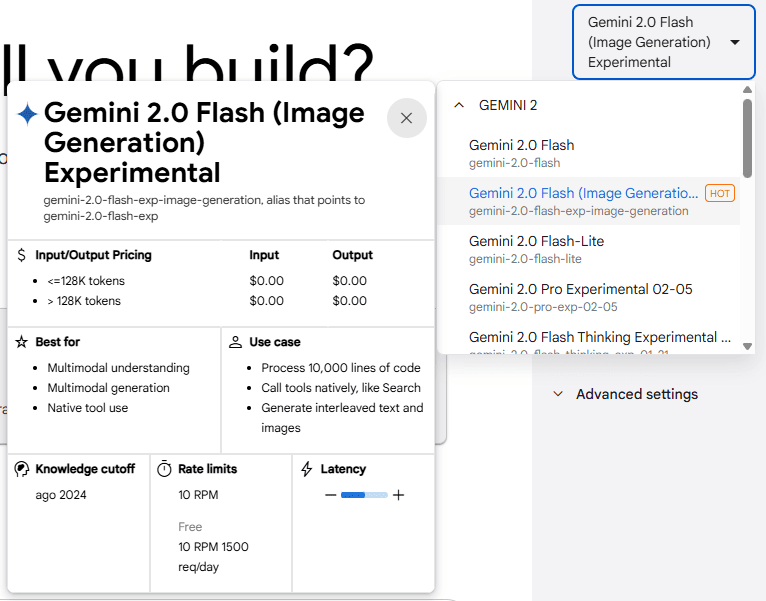This screenshot has height=601, width=766.
Task: Click the Rate limits stopwatch icon
Action: tap(164, 469)
